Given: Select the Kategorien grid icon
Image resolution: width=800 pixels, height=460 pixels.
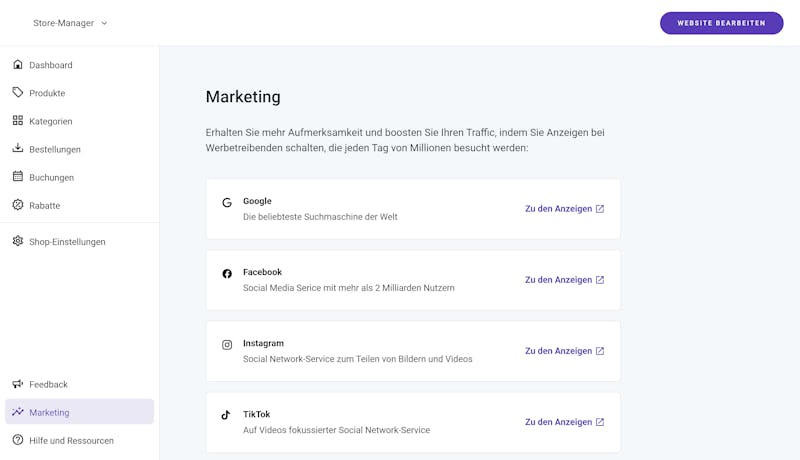Looking at the screenshot, I should pyautogui.click(x=18, y=120).
